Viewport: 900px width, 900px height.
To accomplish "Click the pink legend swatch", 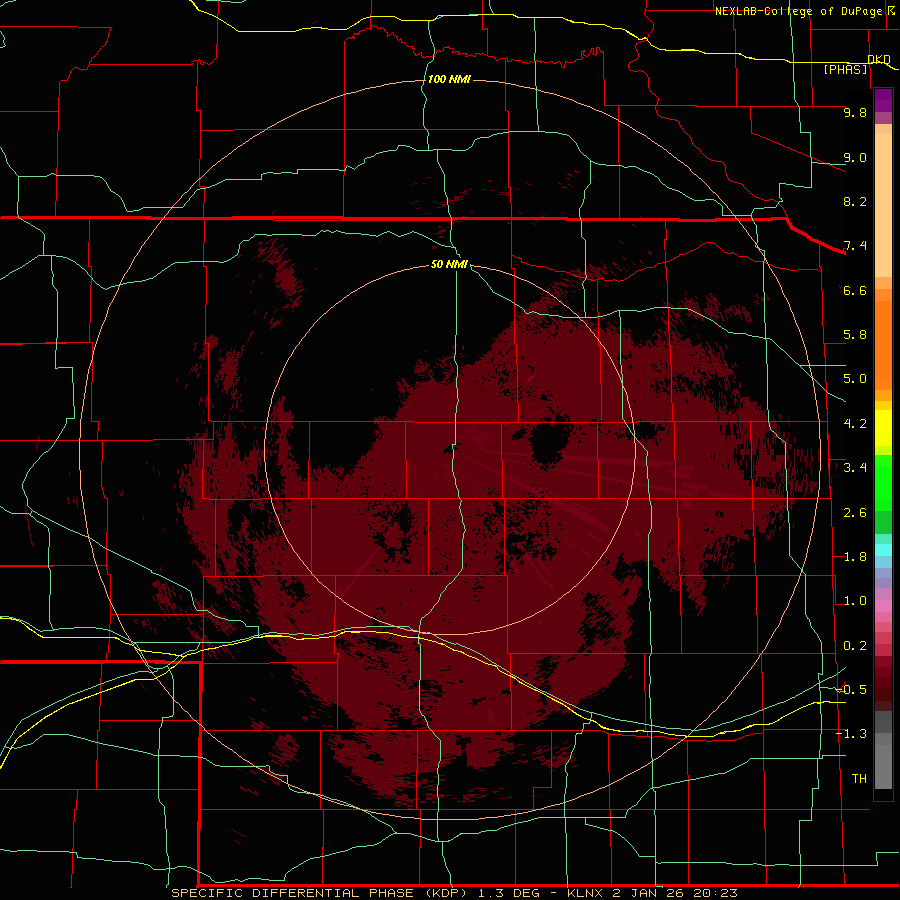I will (883, 606).
